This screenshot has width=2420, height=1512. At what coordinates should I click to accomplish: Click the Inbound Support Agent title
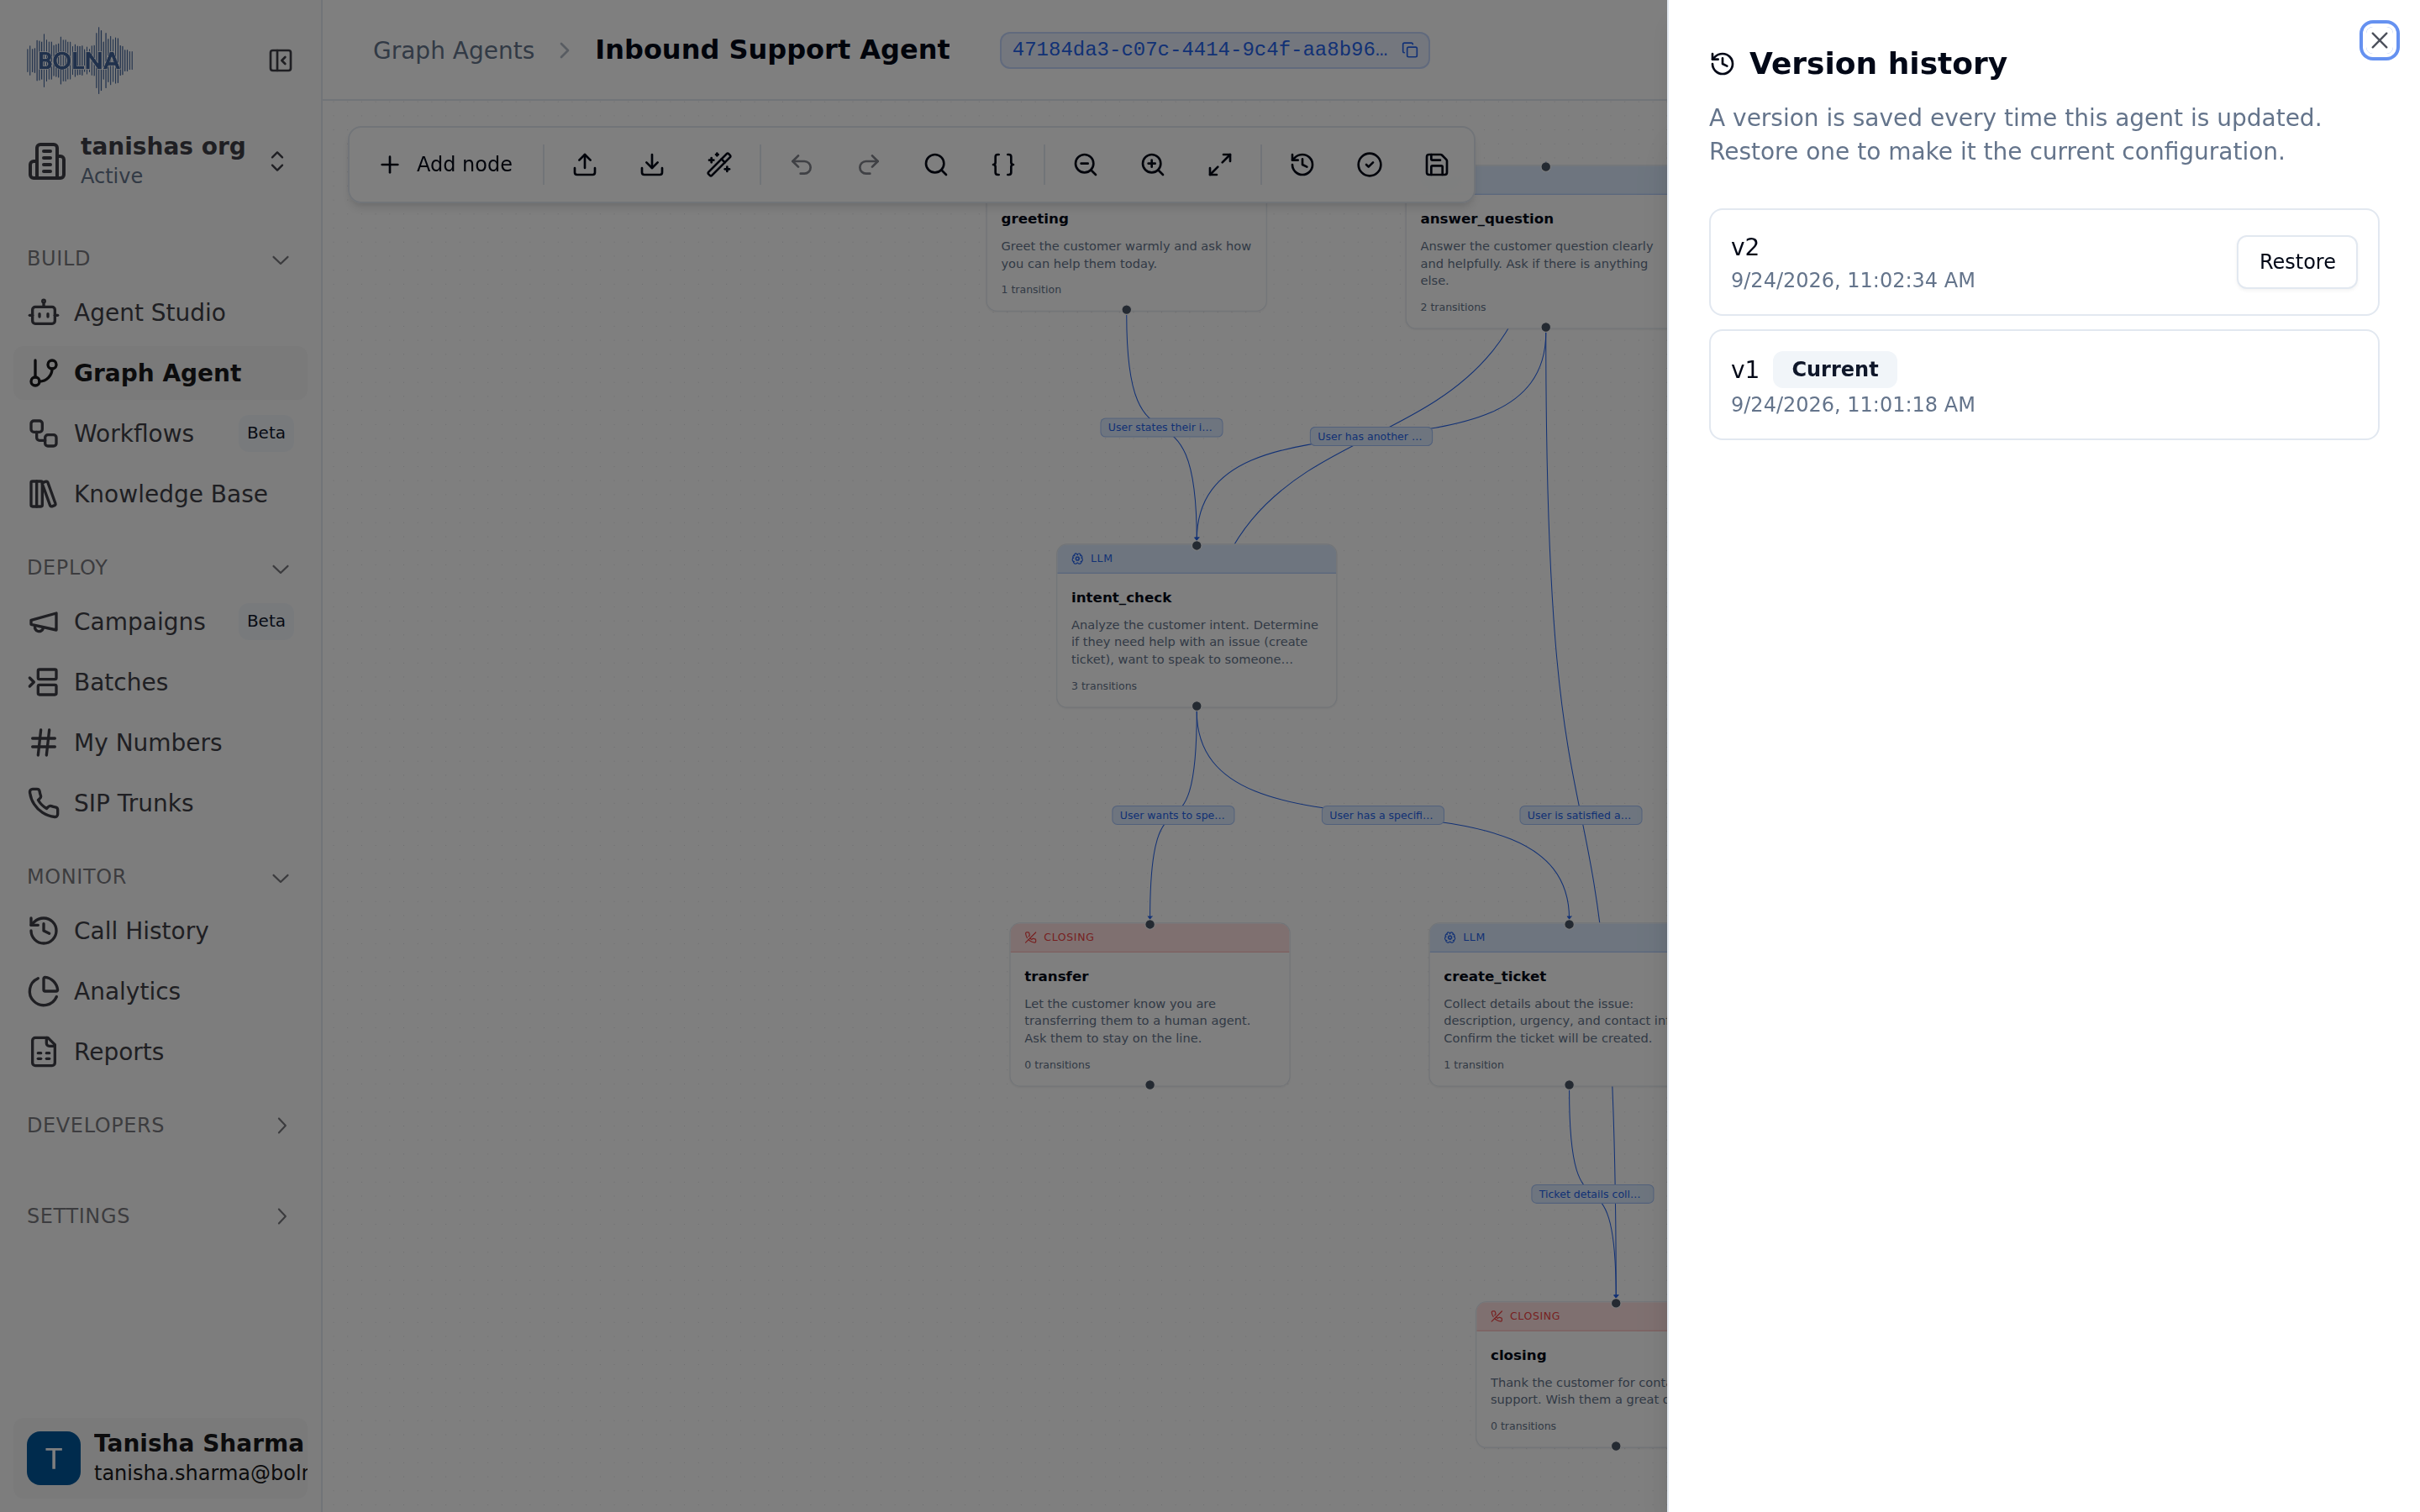pos(772,50)
